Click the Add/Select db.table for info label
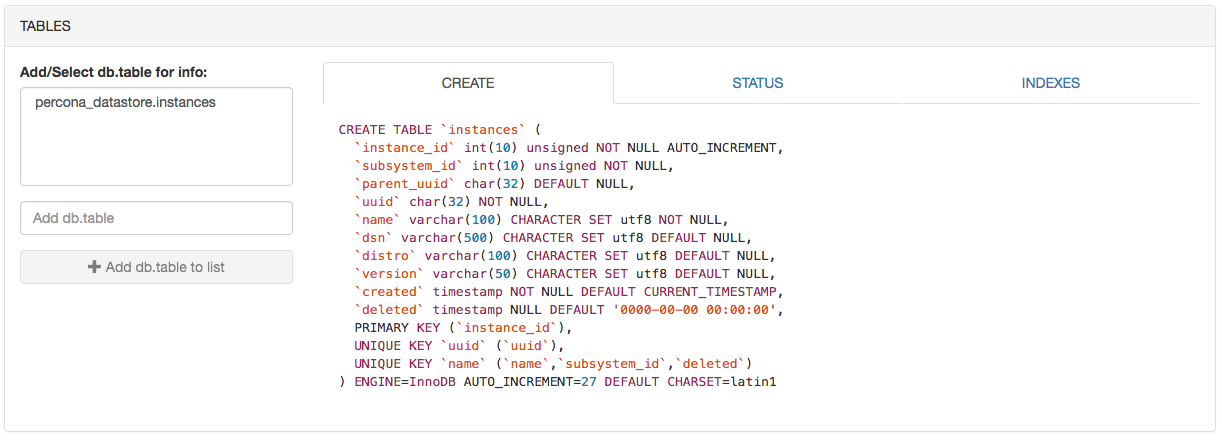 click(113, 72)
